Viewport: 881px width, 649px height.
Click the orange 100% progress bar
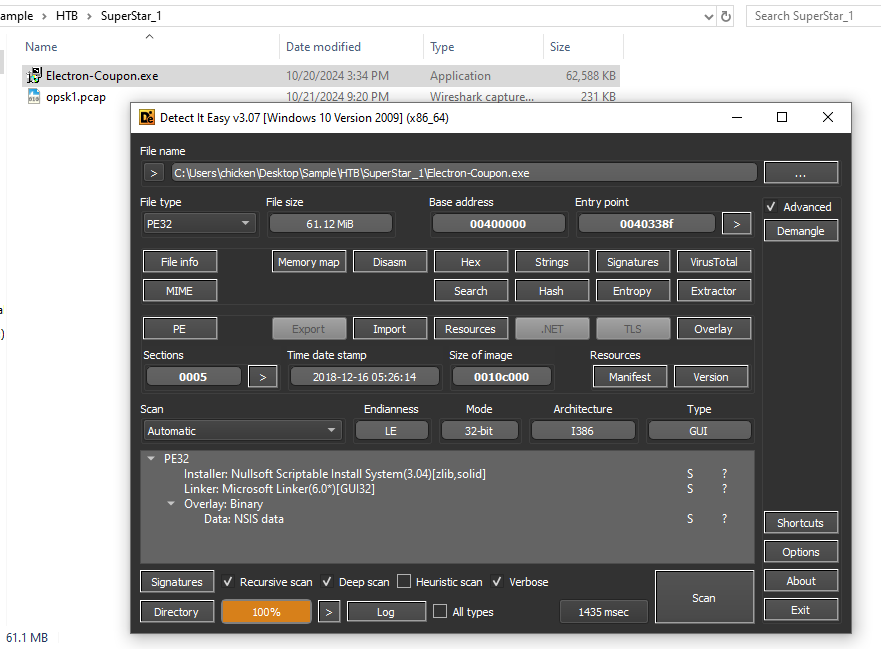point(266,612)
